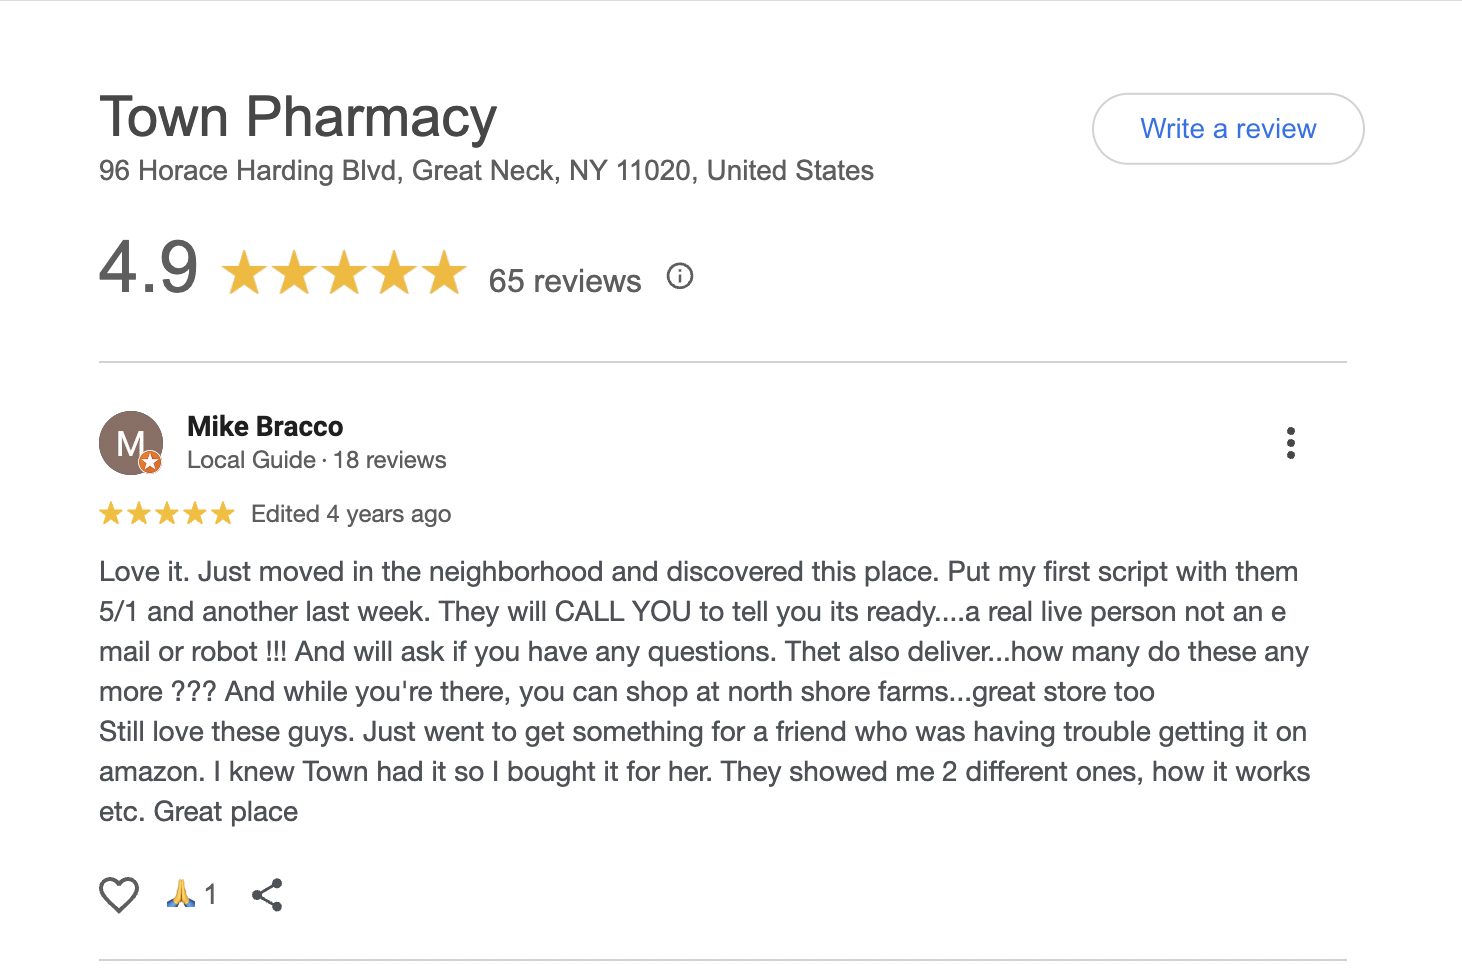Click the Local Guide 18 reviews text
Screen dimensions: 1462x980
[x=316, y=460]
